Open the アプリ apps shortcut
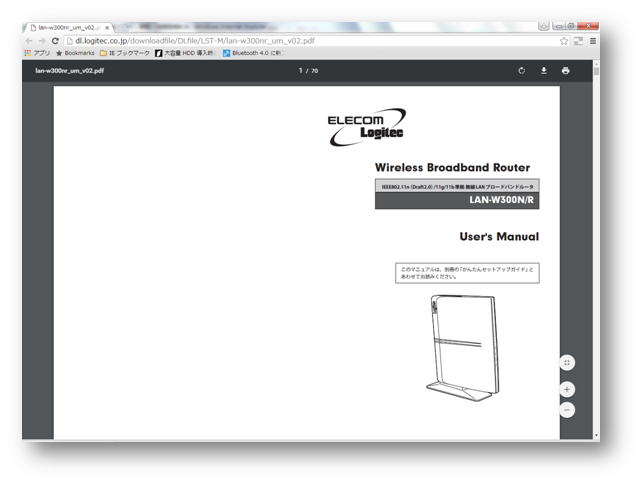642x484 pixels. [37, 53]
